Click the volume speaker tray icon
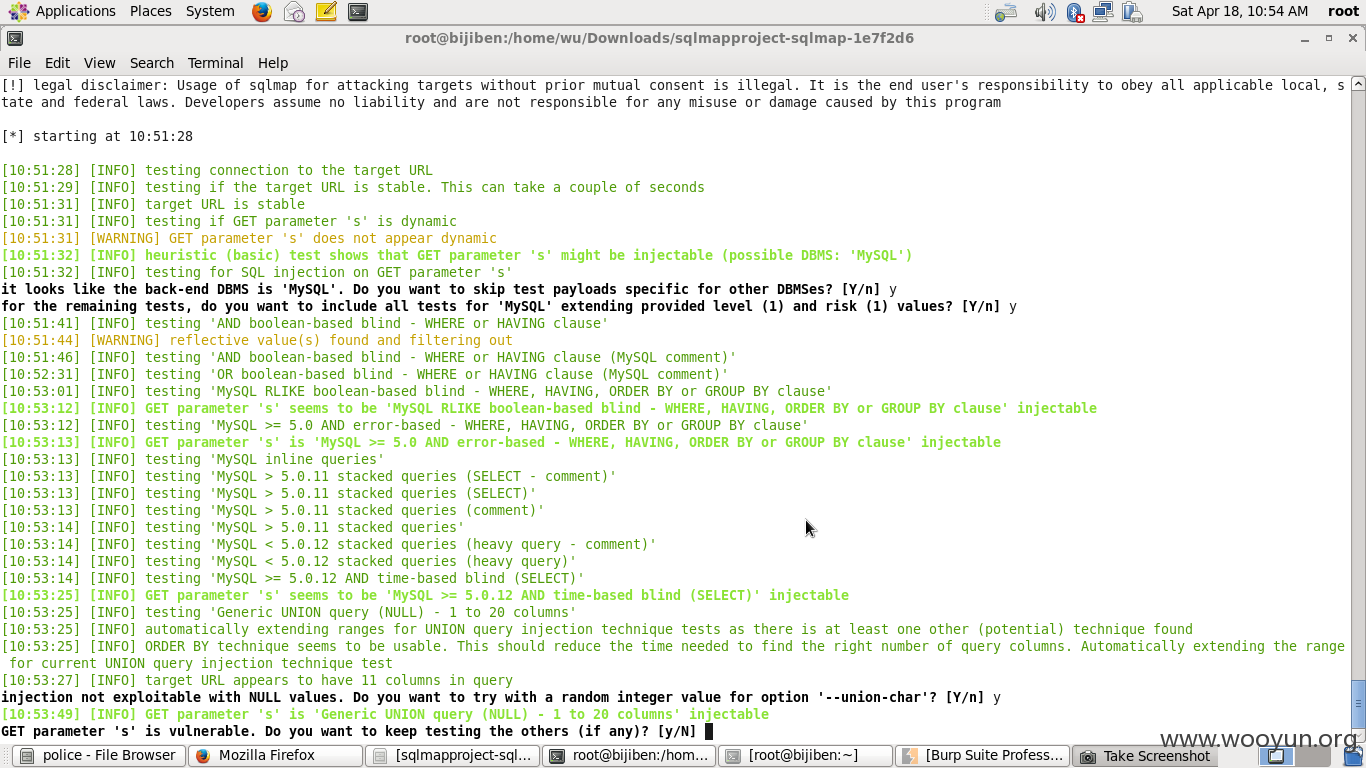Screen dimensions: 1366x768 1044,12
